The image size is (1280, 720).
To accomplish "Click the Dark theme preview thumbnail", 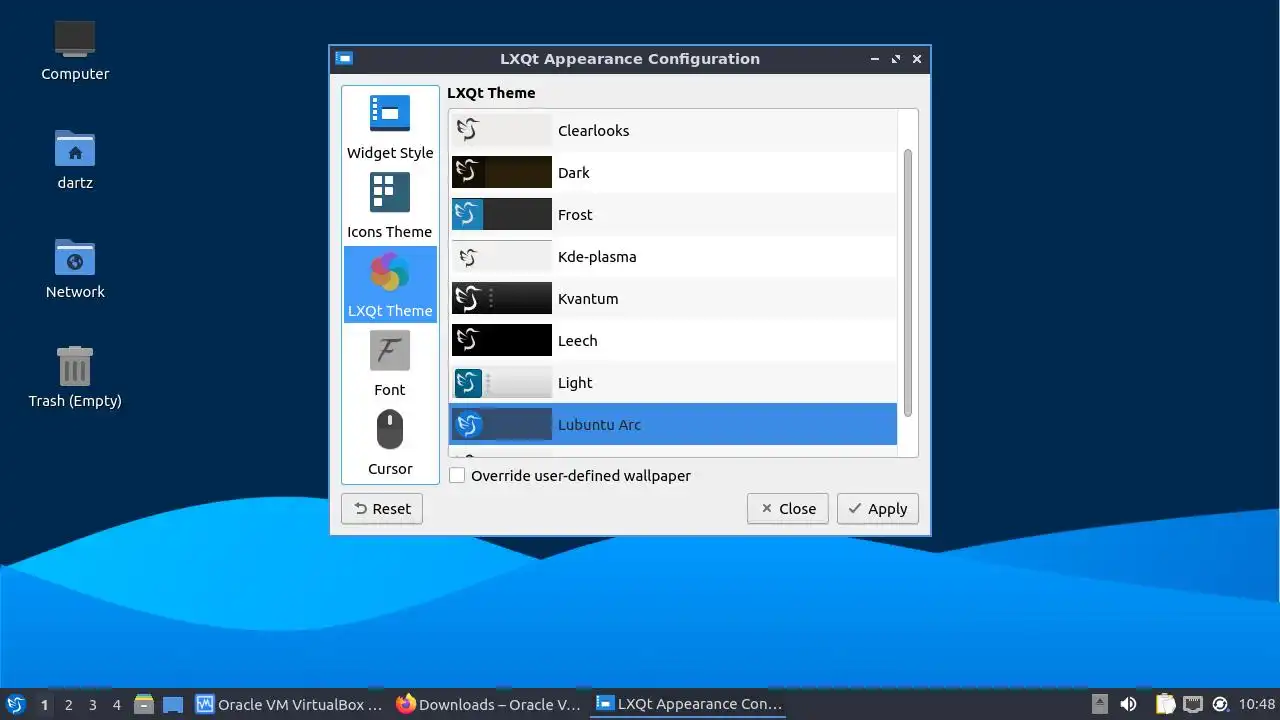I will 502,172.
